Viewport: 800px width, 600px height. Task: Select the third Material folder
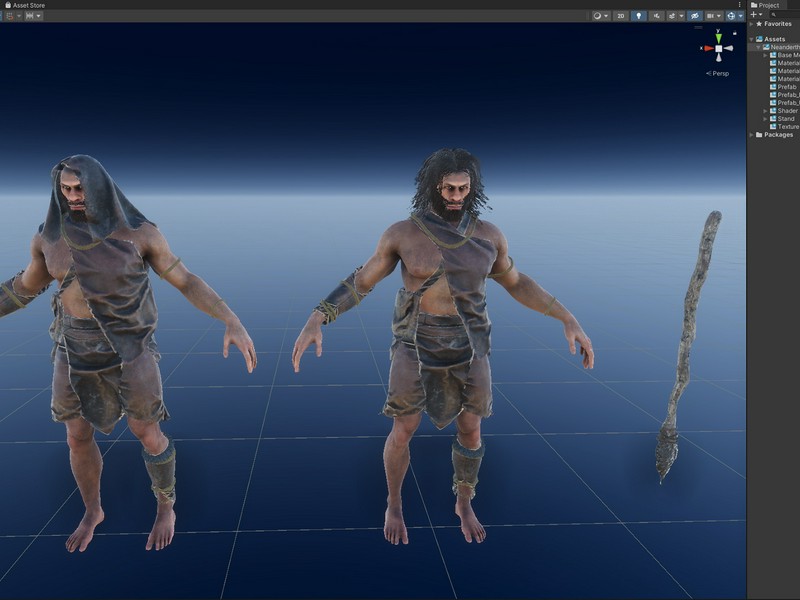pos(785,79)
